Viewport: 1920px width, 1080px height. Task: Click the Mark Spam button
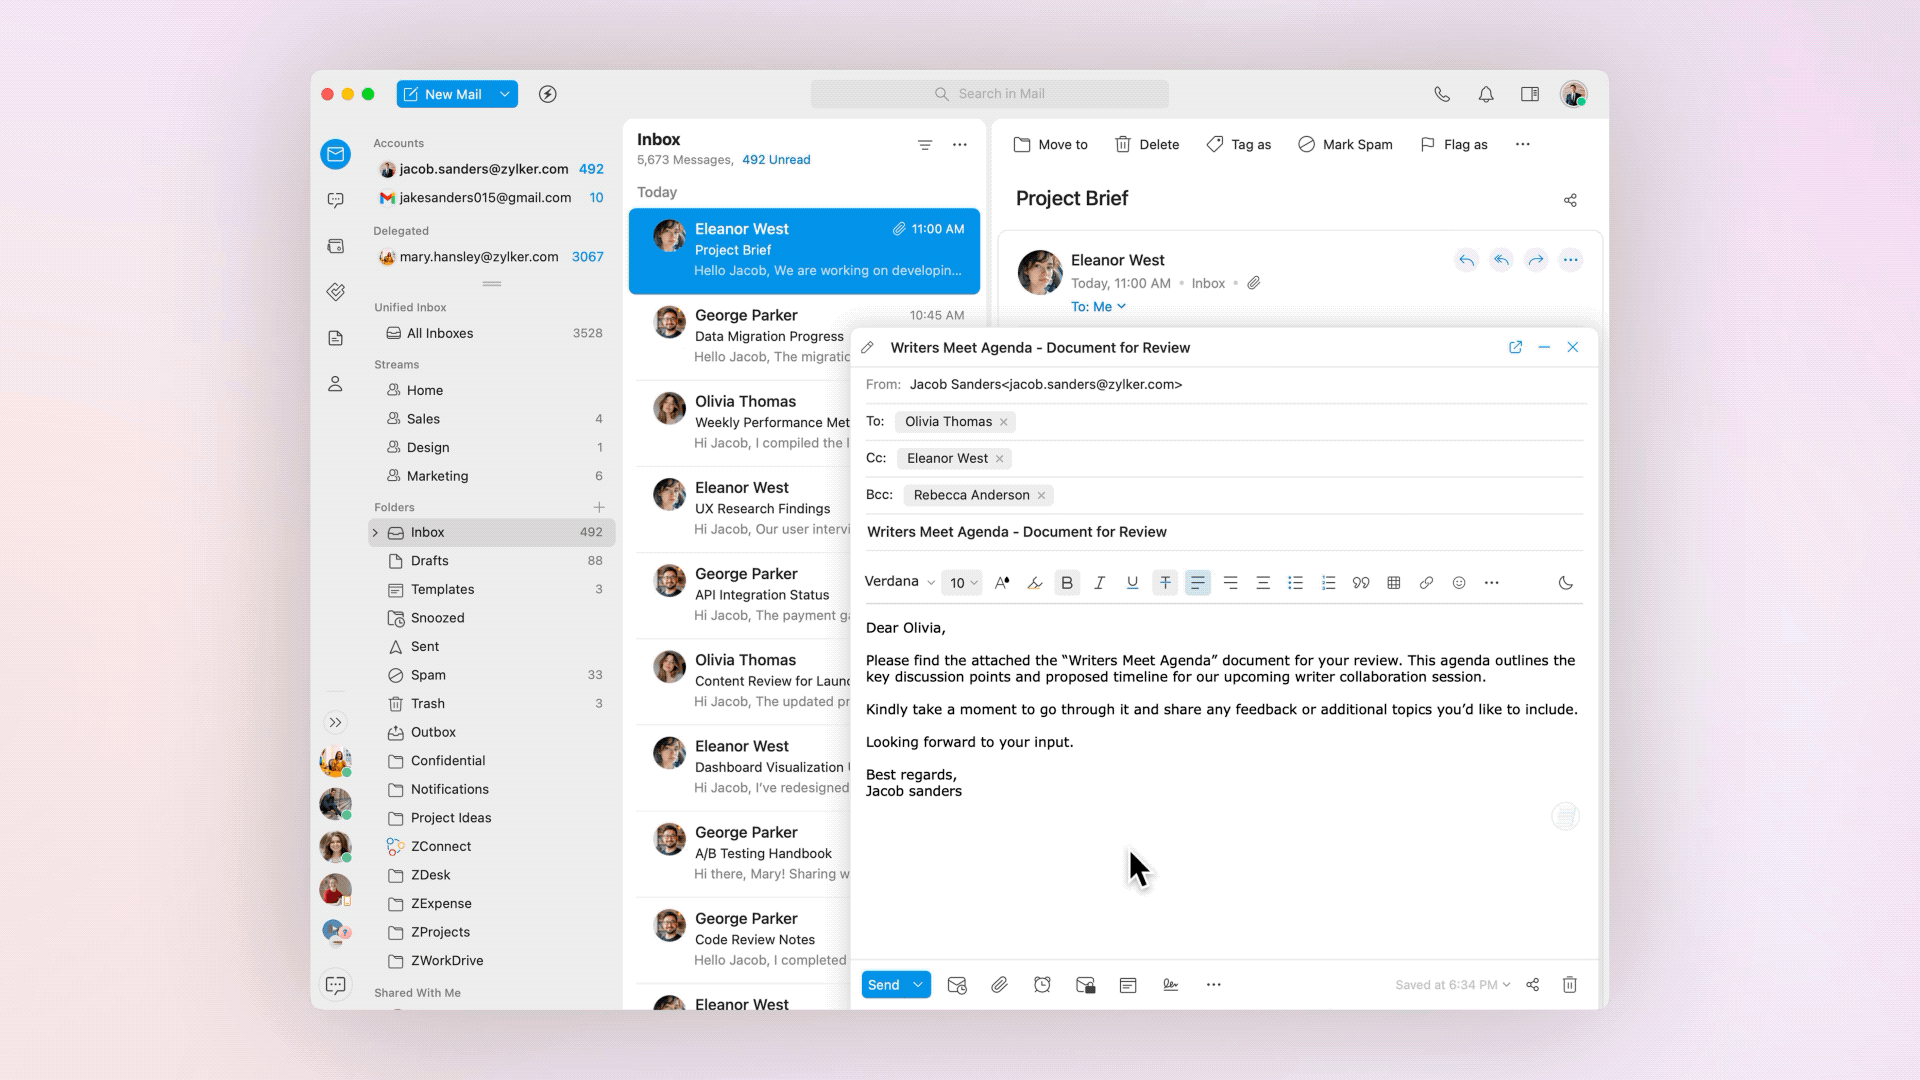[1345, 145]
